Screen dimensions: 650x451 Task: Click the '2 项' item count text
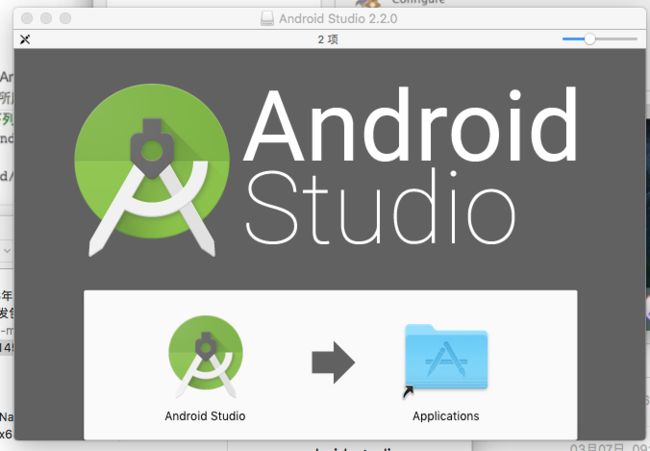point(328,39)
